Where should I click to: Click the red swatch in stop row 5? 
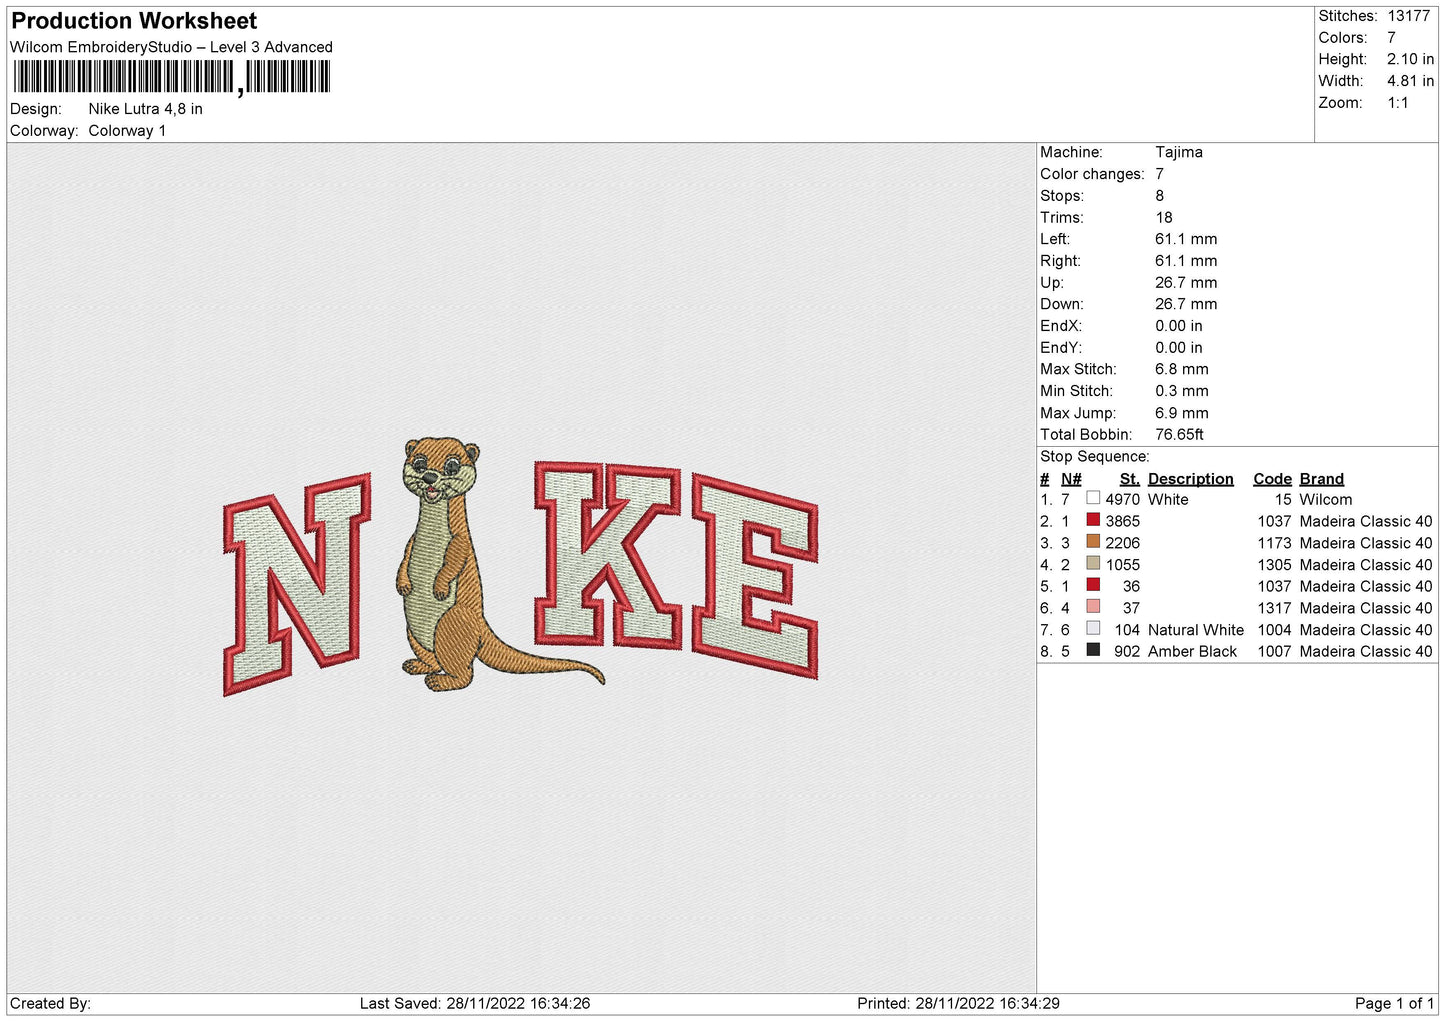[1093, 585]
